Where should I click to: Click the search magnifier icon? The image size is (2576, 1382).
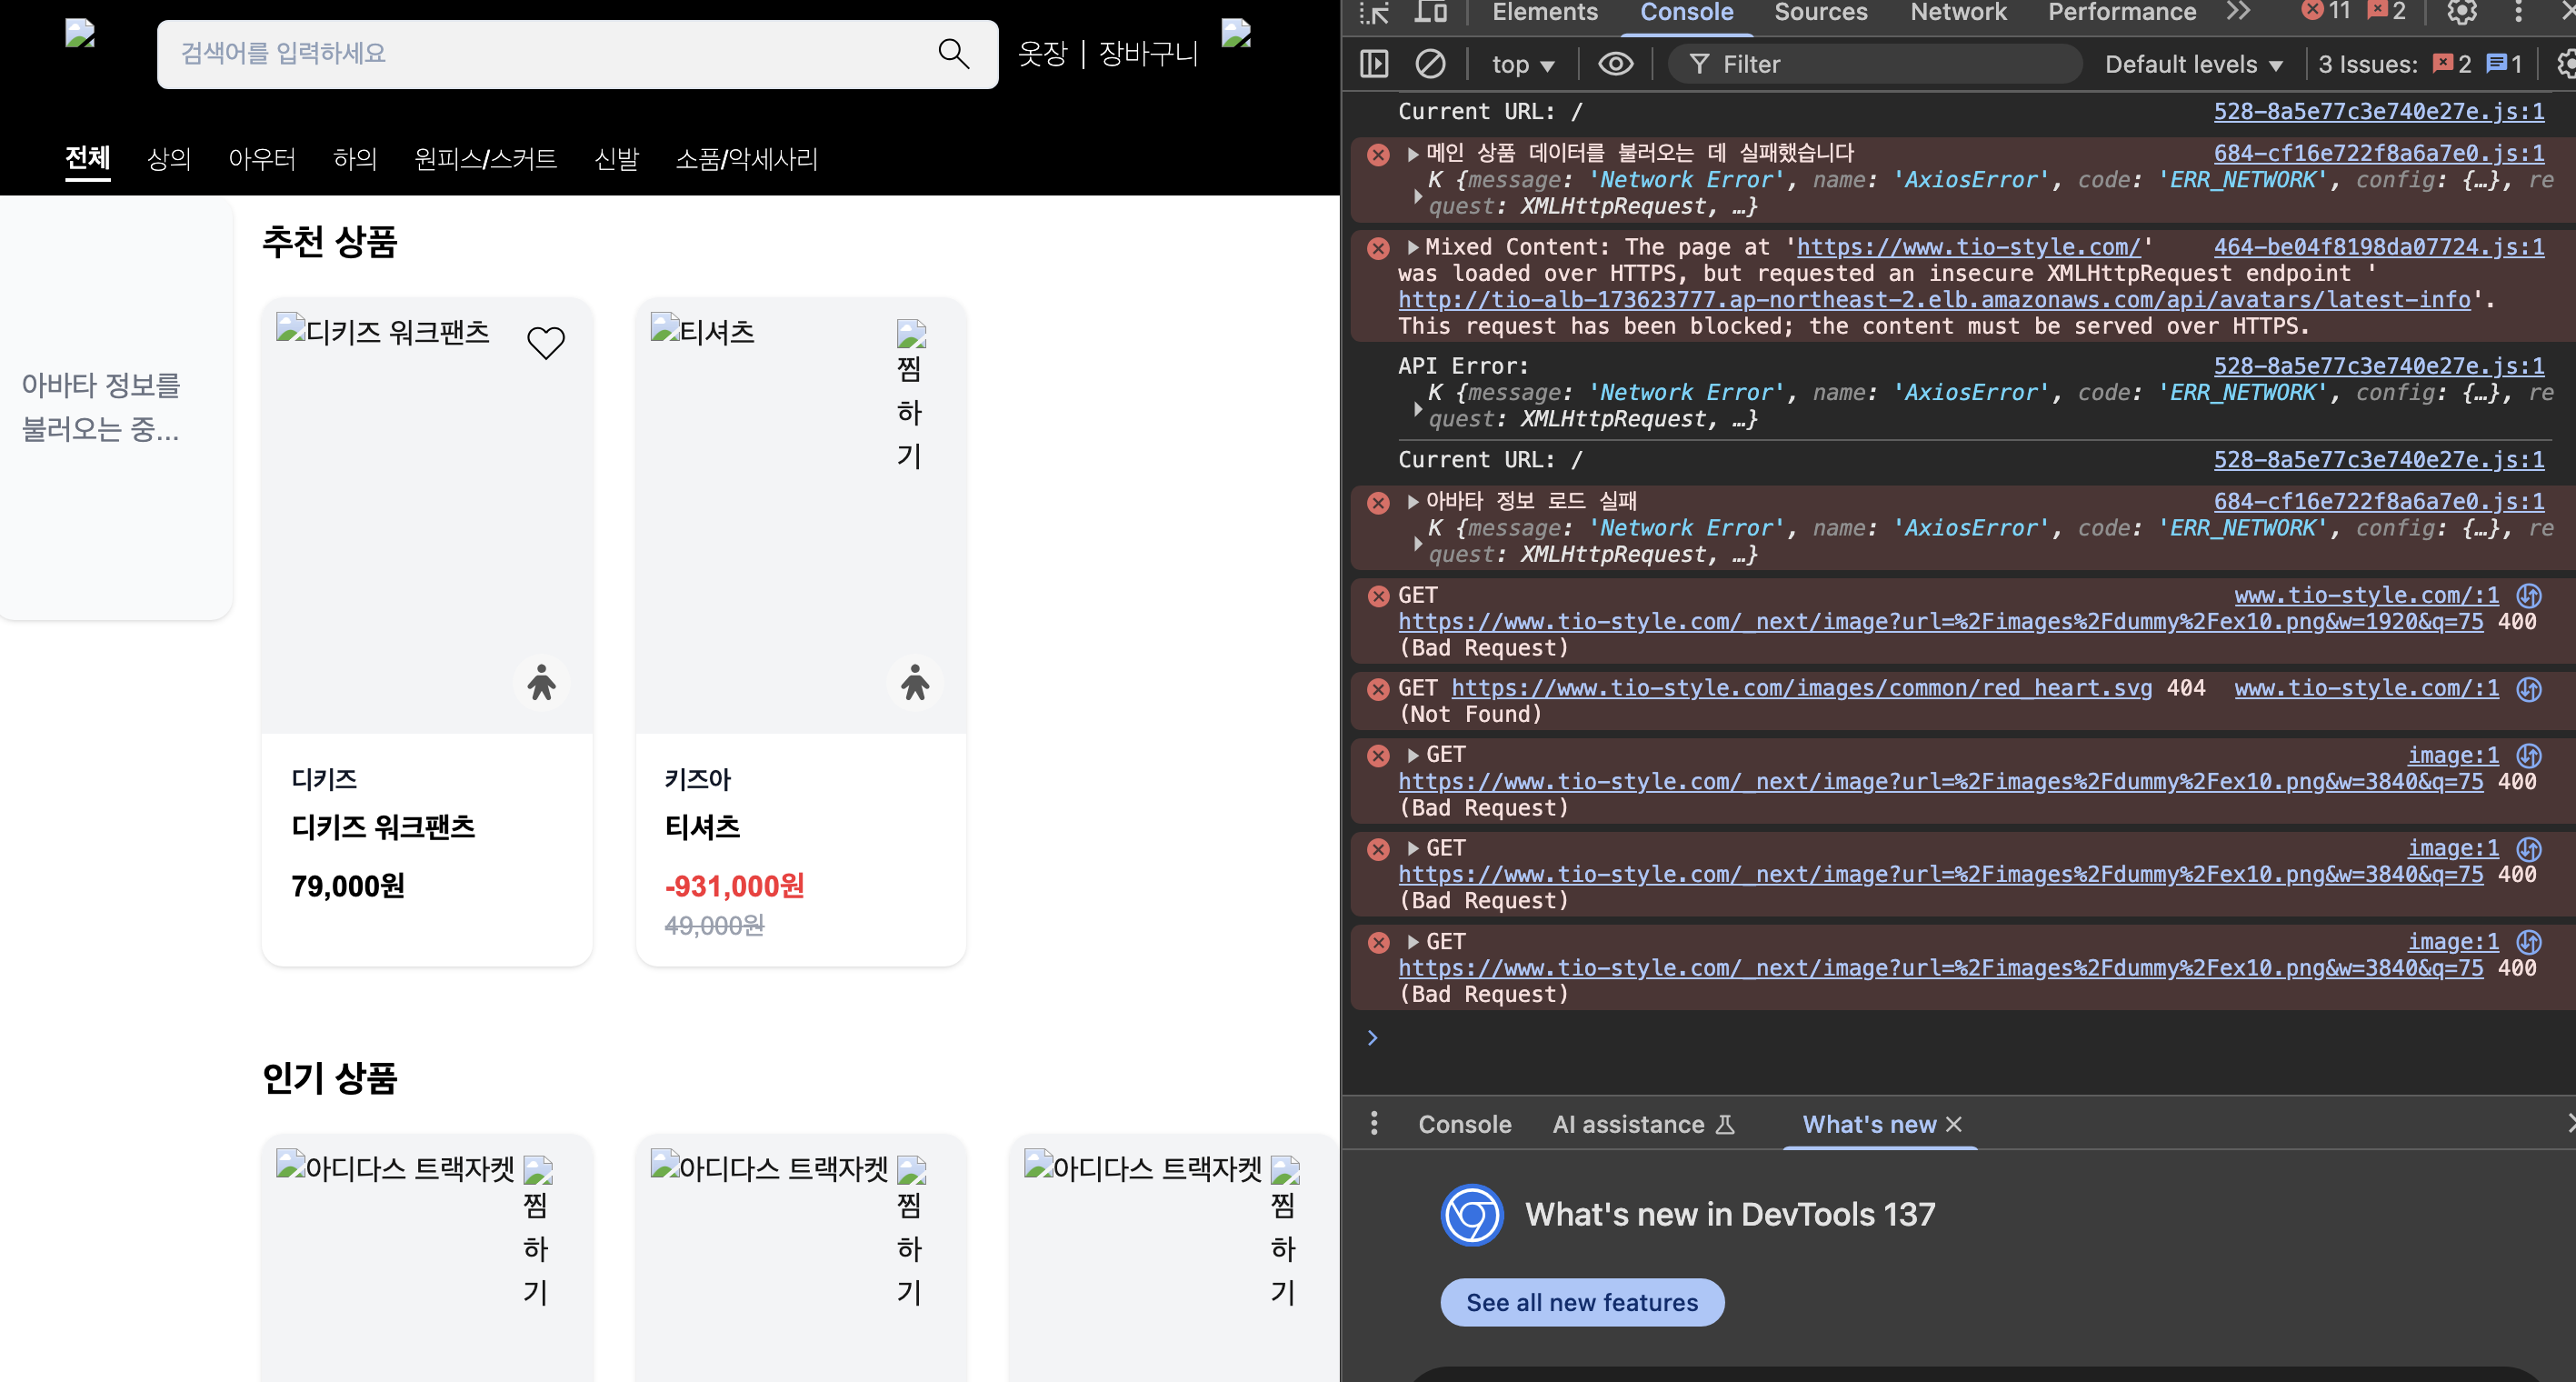coord(953,53)
